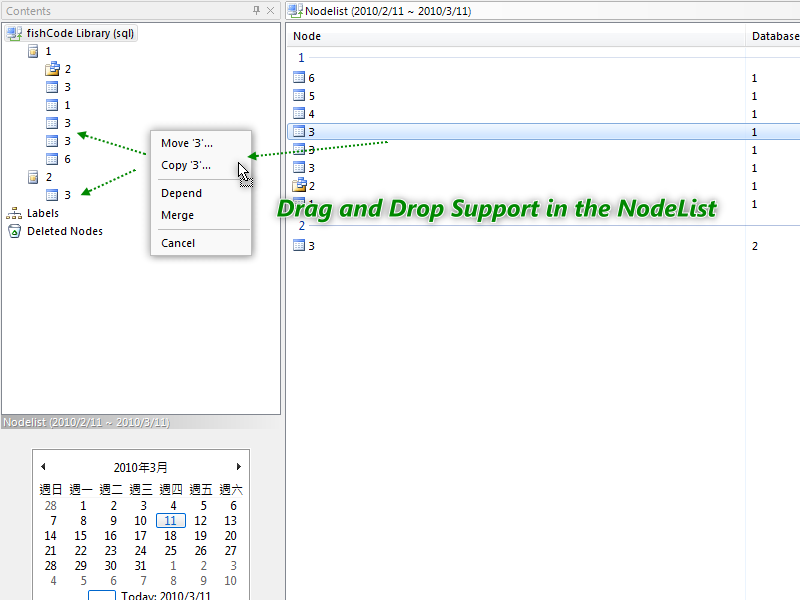
Task: Click the Nodelist date range bar under Contents
Action: coord(141,422)
